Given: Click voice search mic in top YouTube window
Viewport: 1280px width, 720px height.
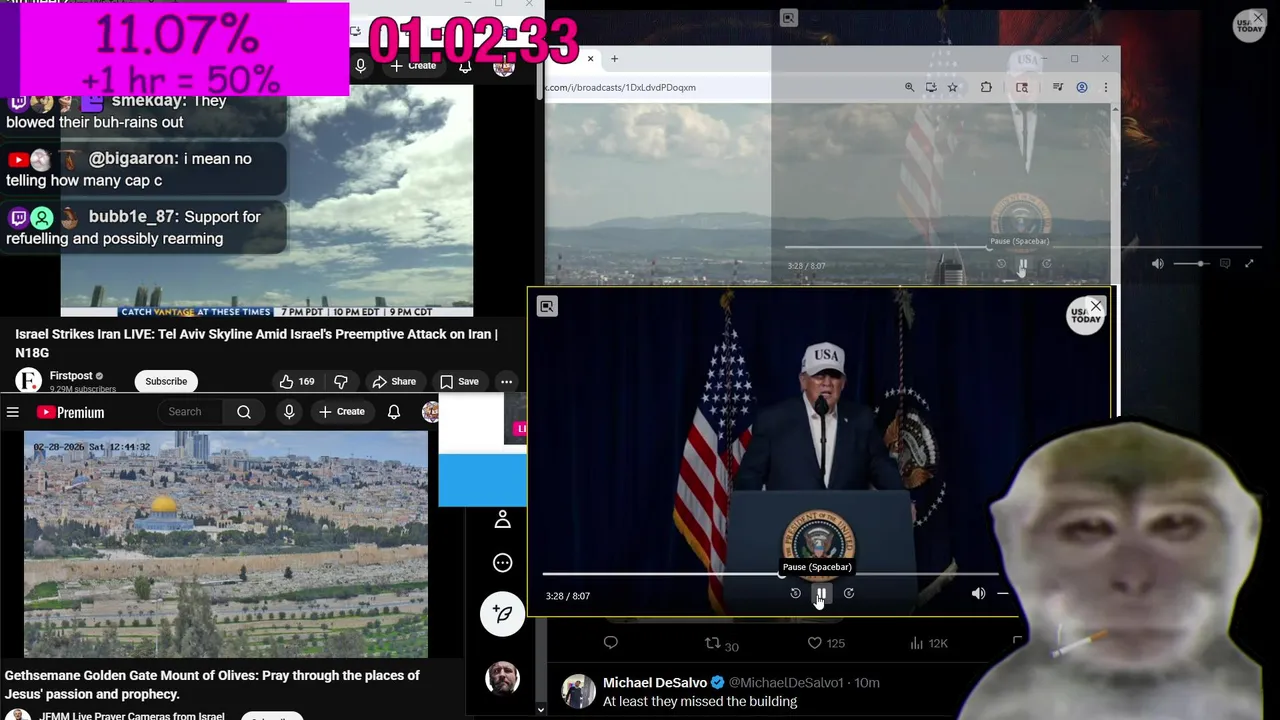Looking at the screenshot, I should click(361, 66).
